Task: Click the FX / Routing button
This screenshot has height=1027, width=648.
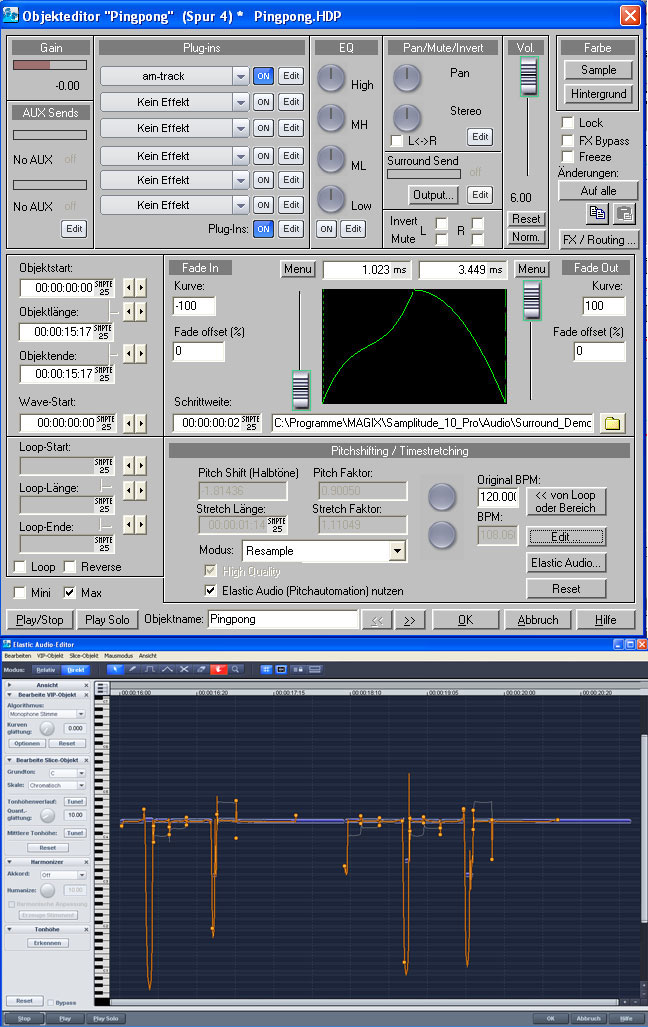Action: 597,240
